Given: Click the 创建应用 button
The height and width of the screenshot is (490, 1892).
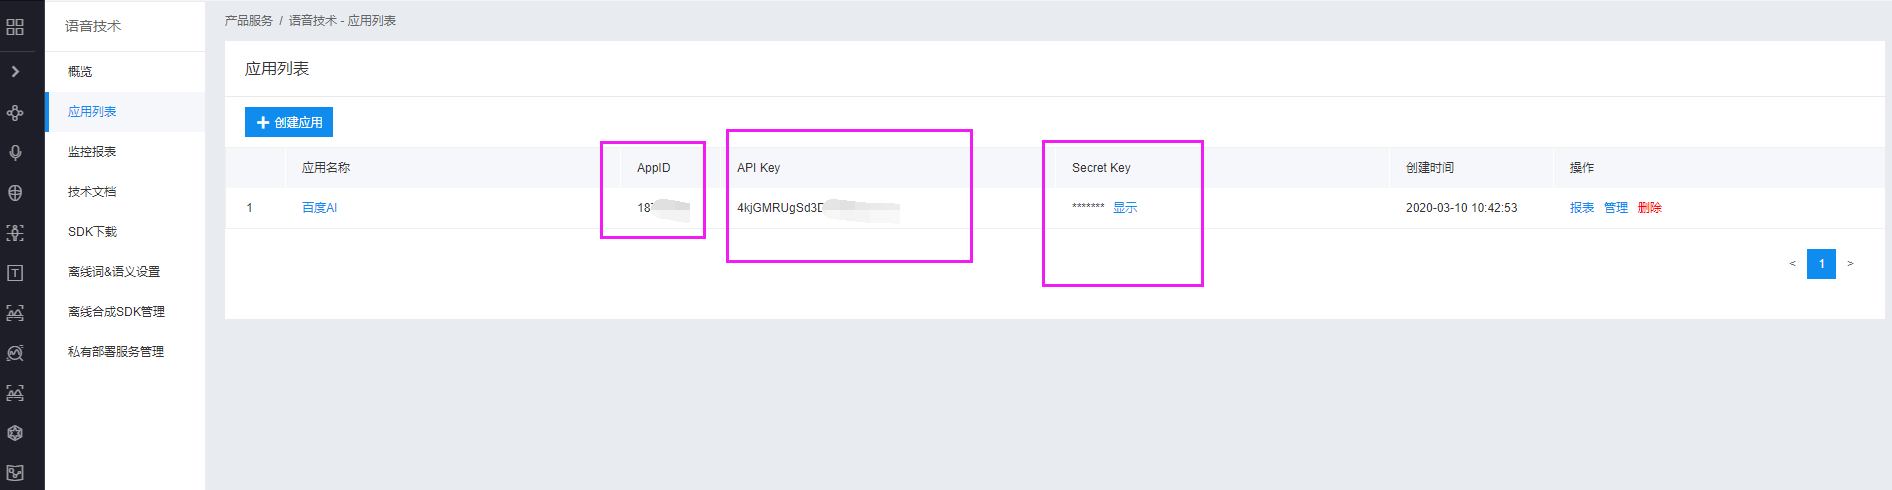Looking at the screenshot, I should tap(289, 122).
